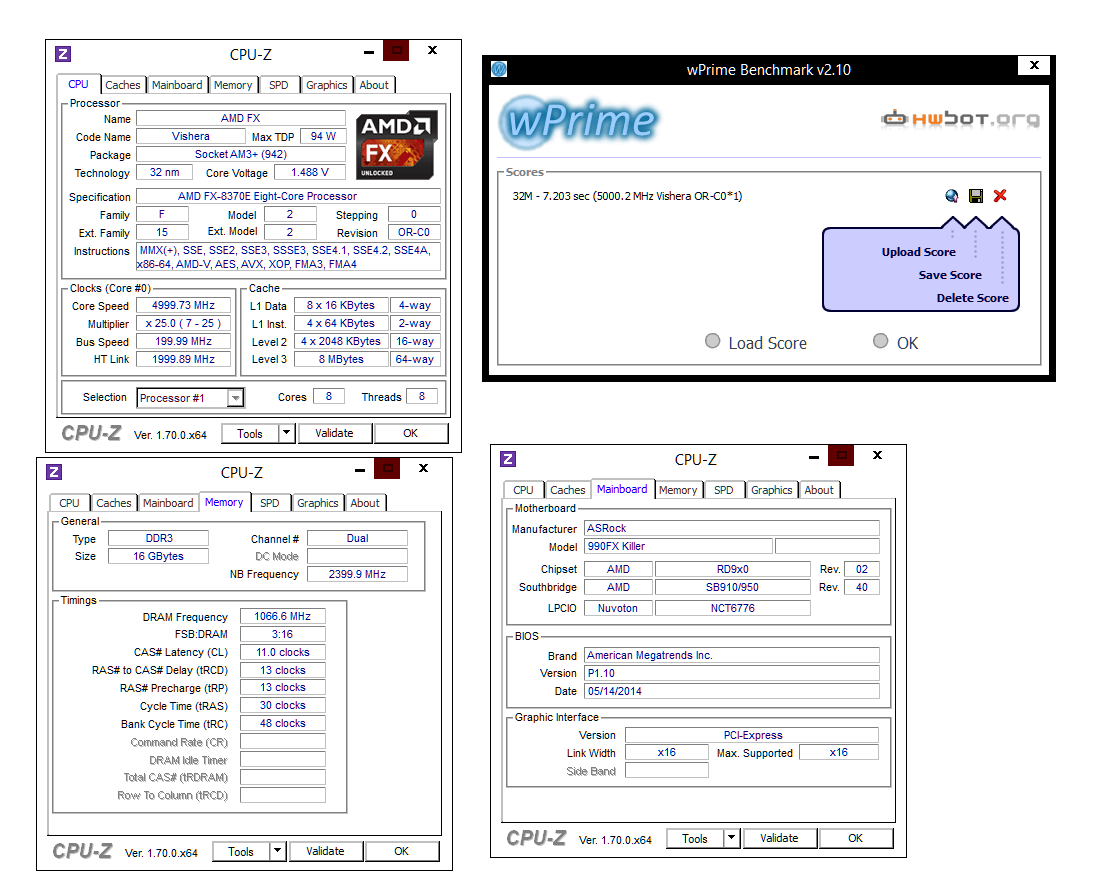Click the Core Speed 4999.73 MHz value
This screenshot has height=895, width=1094.
pyautogui.click(x=183, y=306)
